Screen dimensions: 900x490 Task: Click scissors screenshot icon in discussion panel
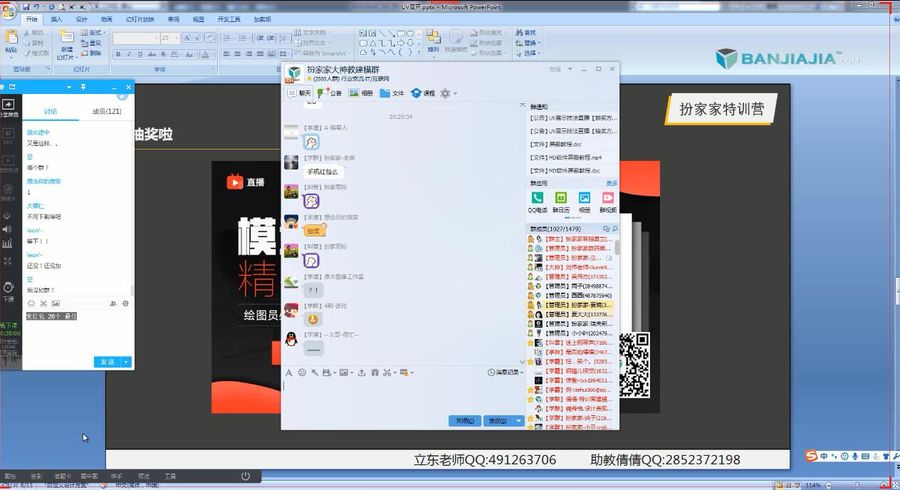click(43, 304)
